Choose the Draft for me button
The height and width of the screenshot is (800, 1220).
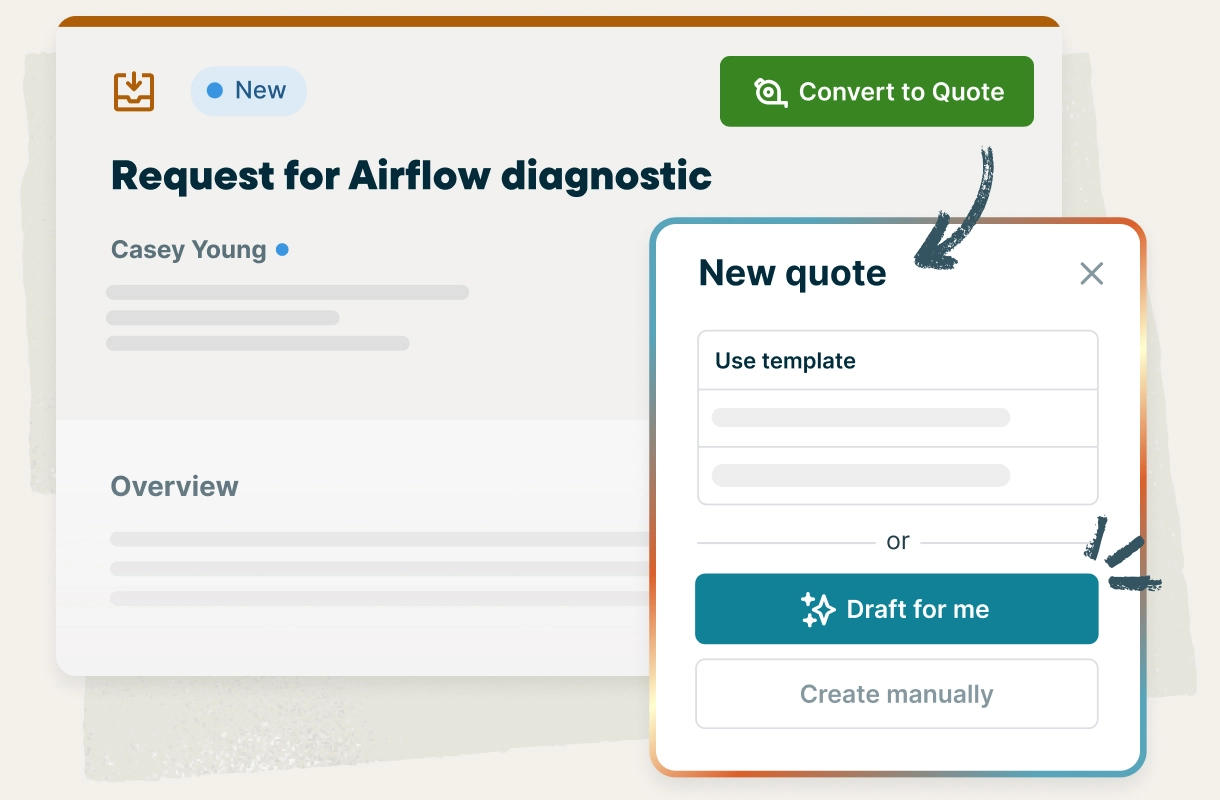(896, 609)
